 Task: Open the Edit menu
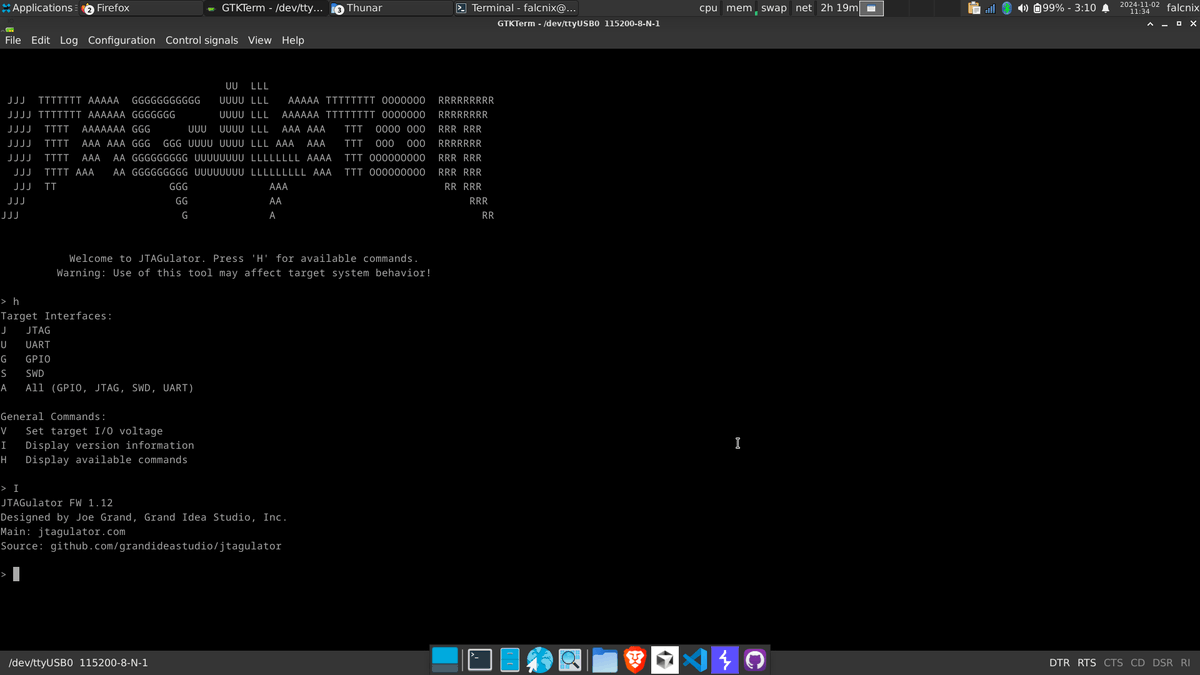click(x=40, y=40)
